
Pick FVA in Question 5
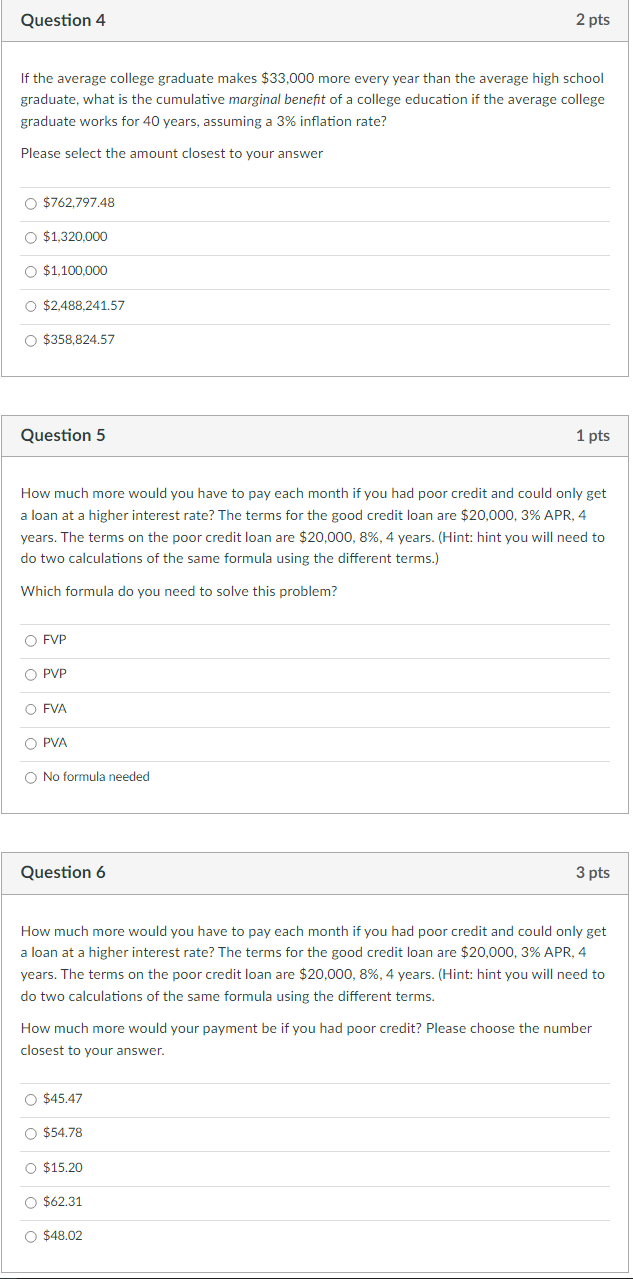tap(31, 708)
